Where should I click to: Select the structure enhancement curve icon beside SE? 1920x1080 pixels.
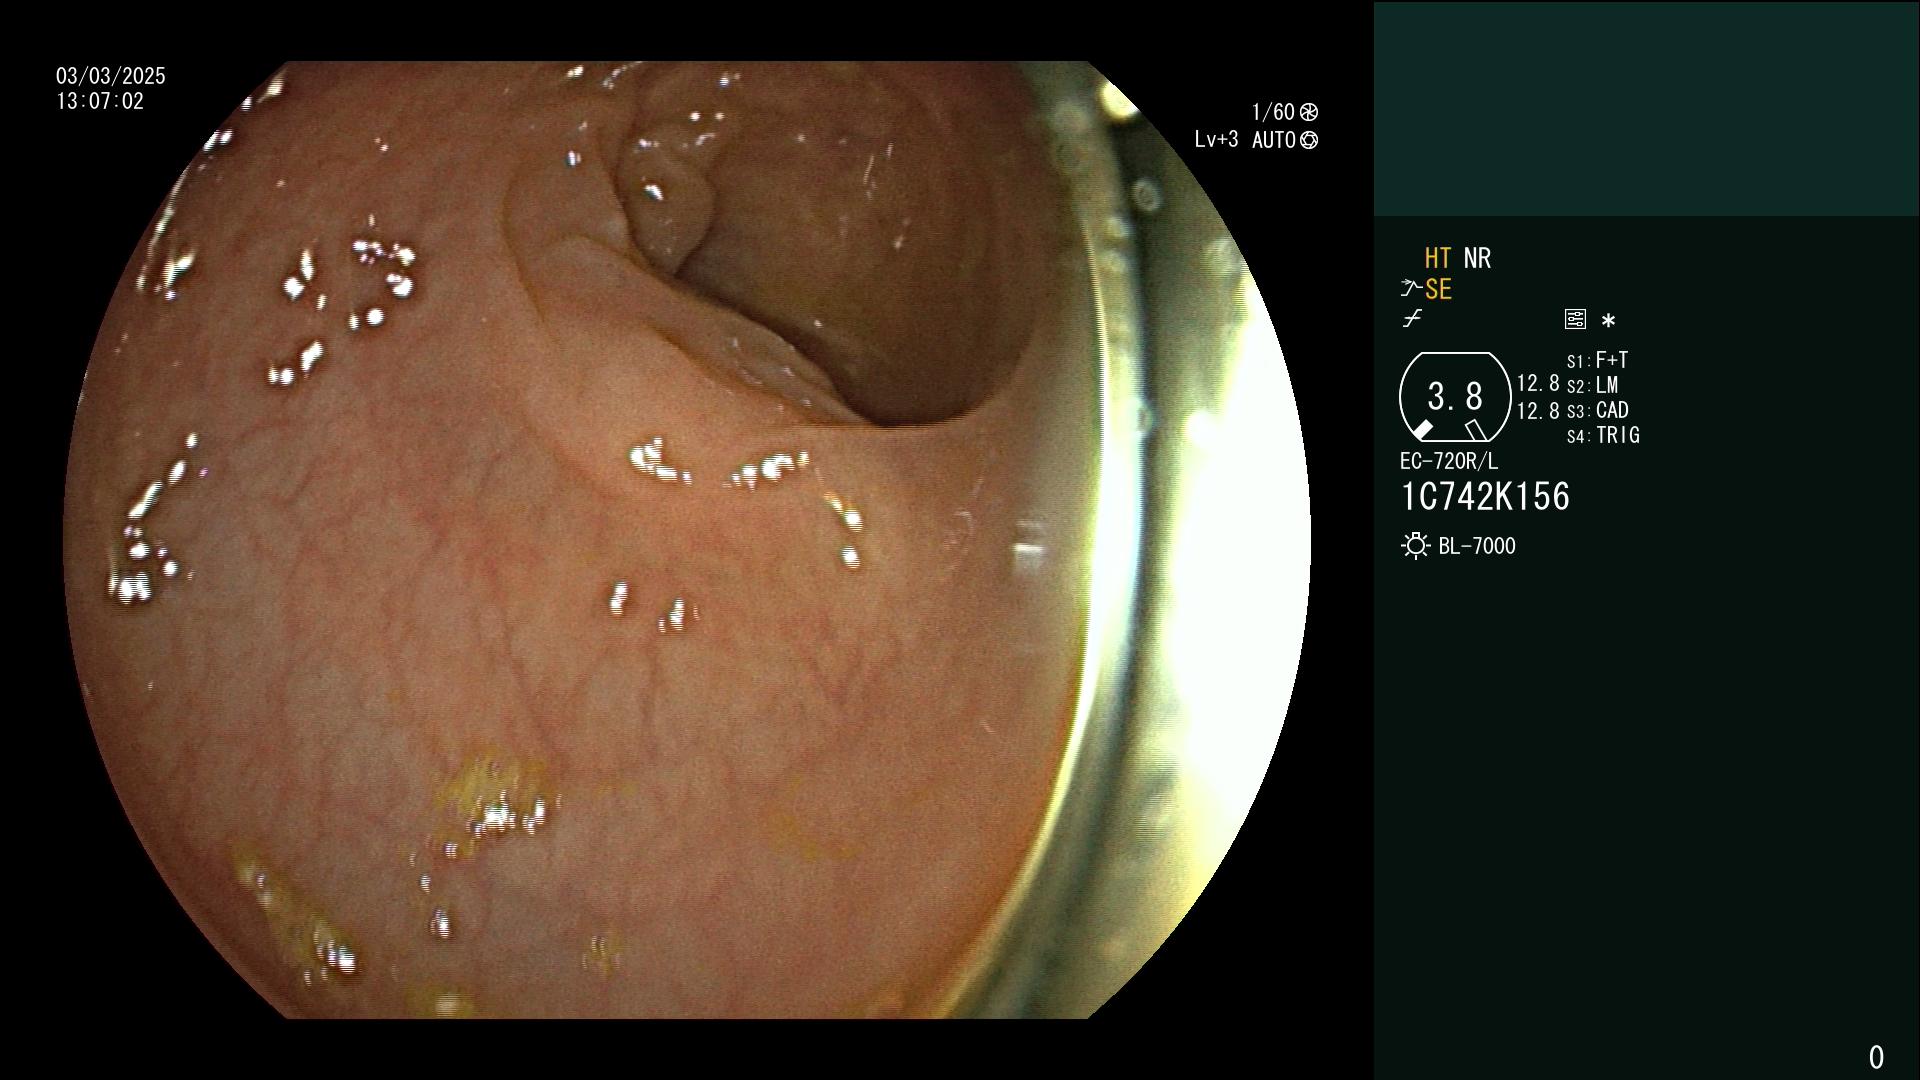click(1411, 289)
